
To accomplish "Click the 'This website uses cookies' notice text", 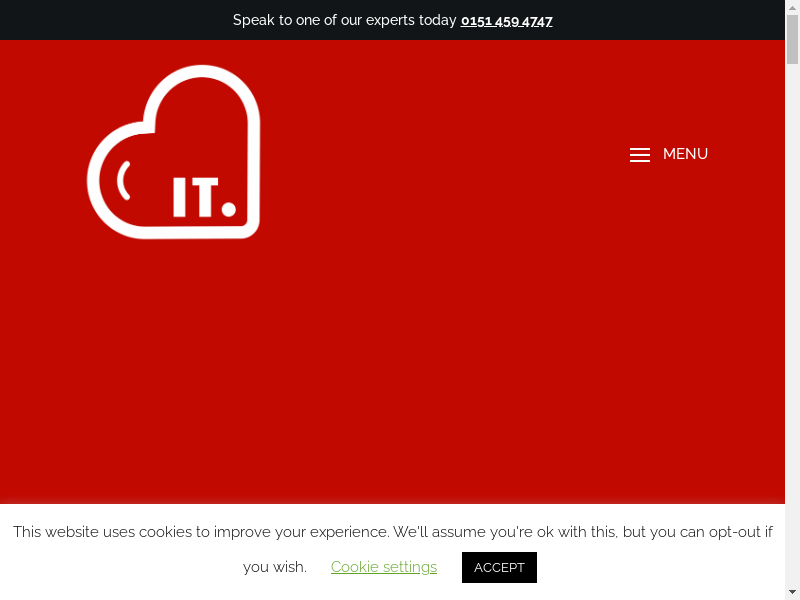I will pyautogui.click(x=200, y=532).
